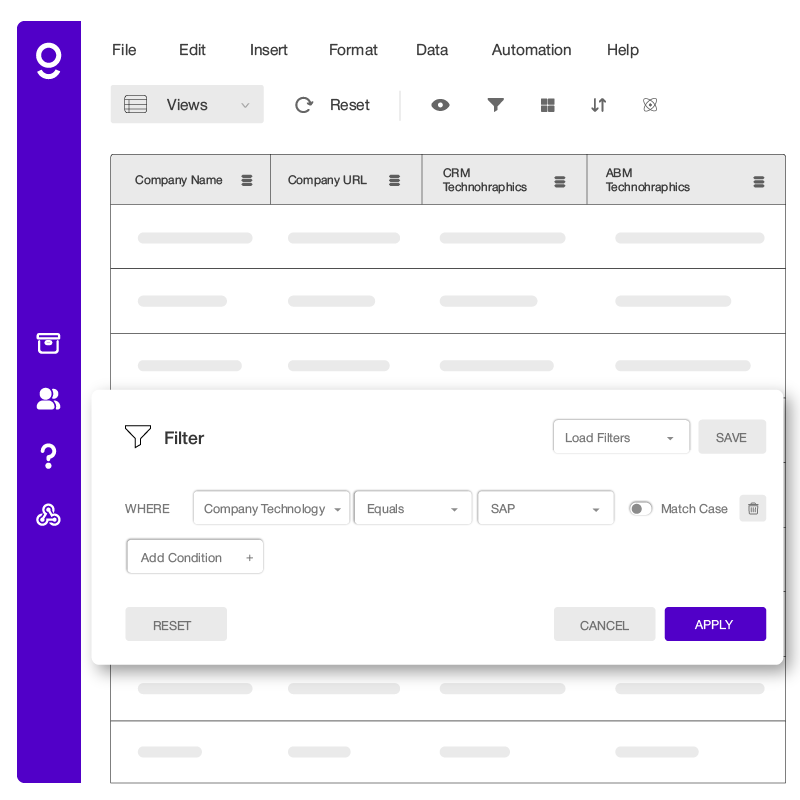Click the atom-shaped icon in toolbar

[x=650, y=105]
